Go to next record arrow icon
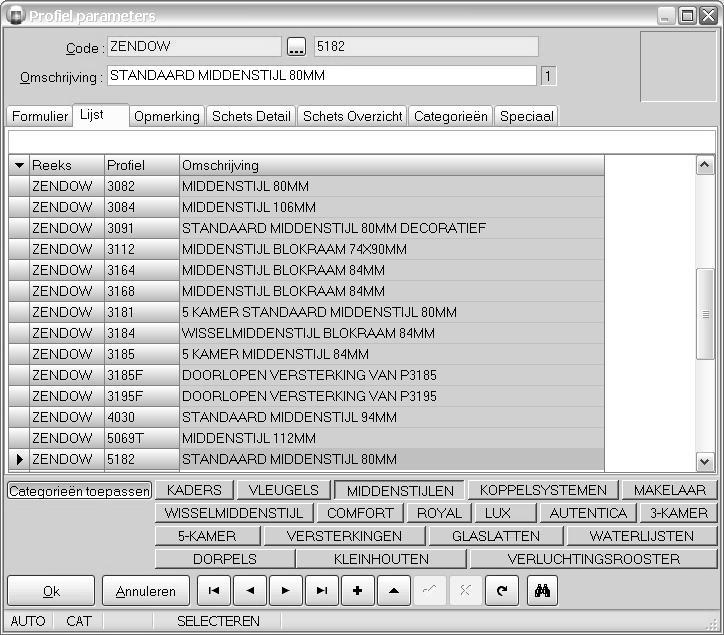The height and width of the screenshot is (635, 724). pyautogui.click(x=286, y=590)
